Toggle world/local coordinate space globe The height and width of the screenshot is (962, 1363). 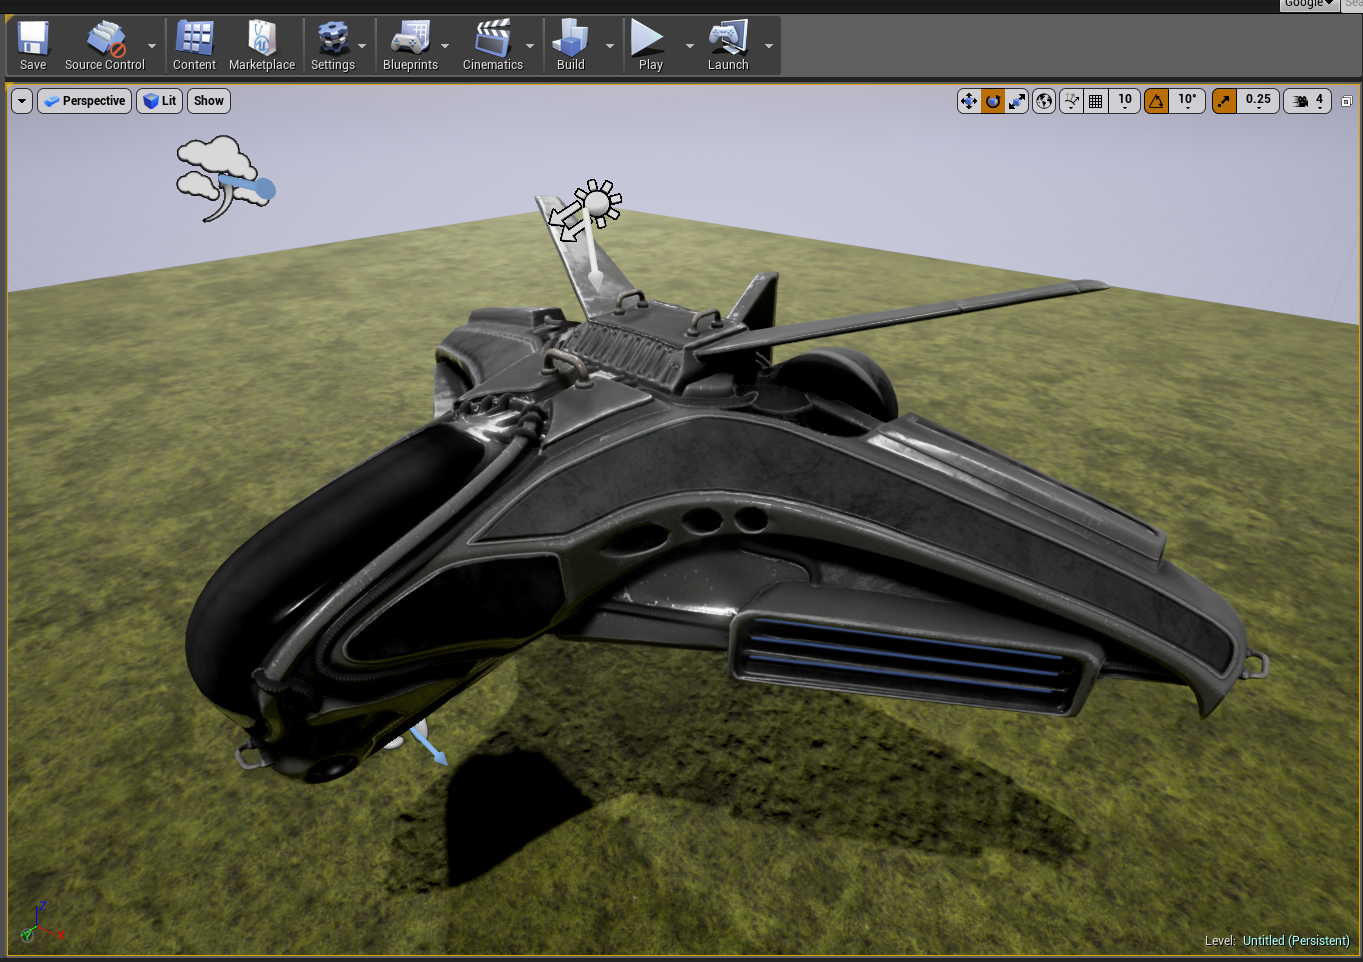(1044, 101)
